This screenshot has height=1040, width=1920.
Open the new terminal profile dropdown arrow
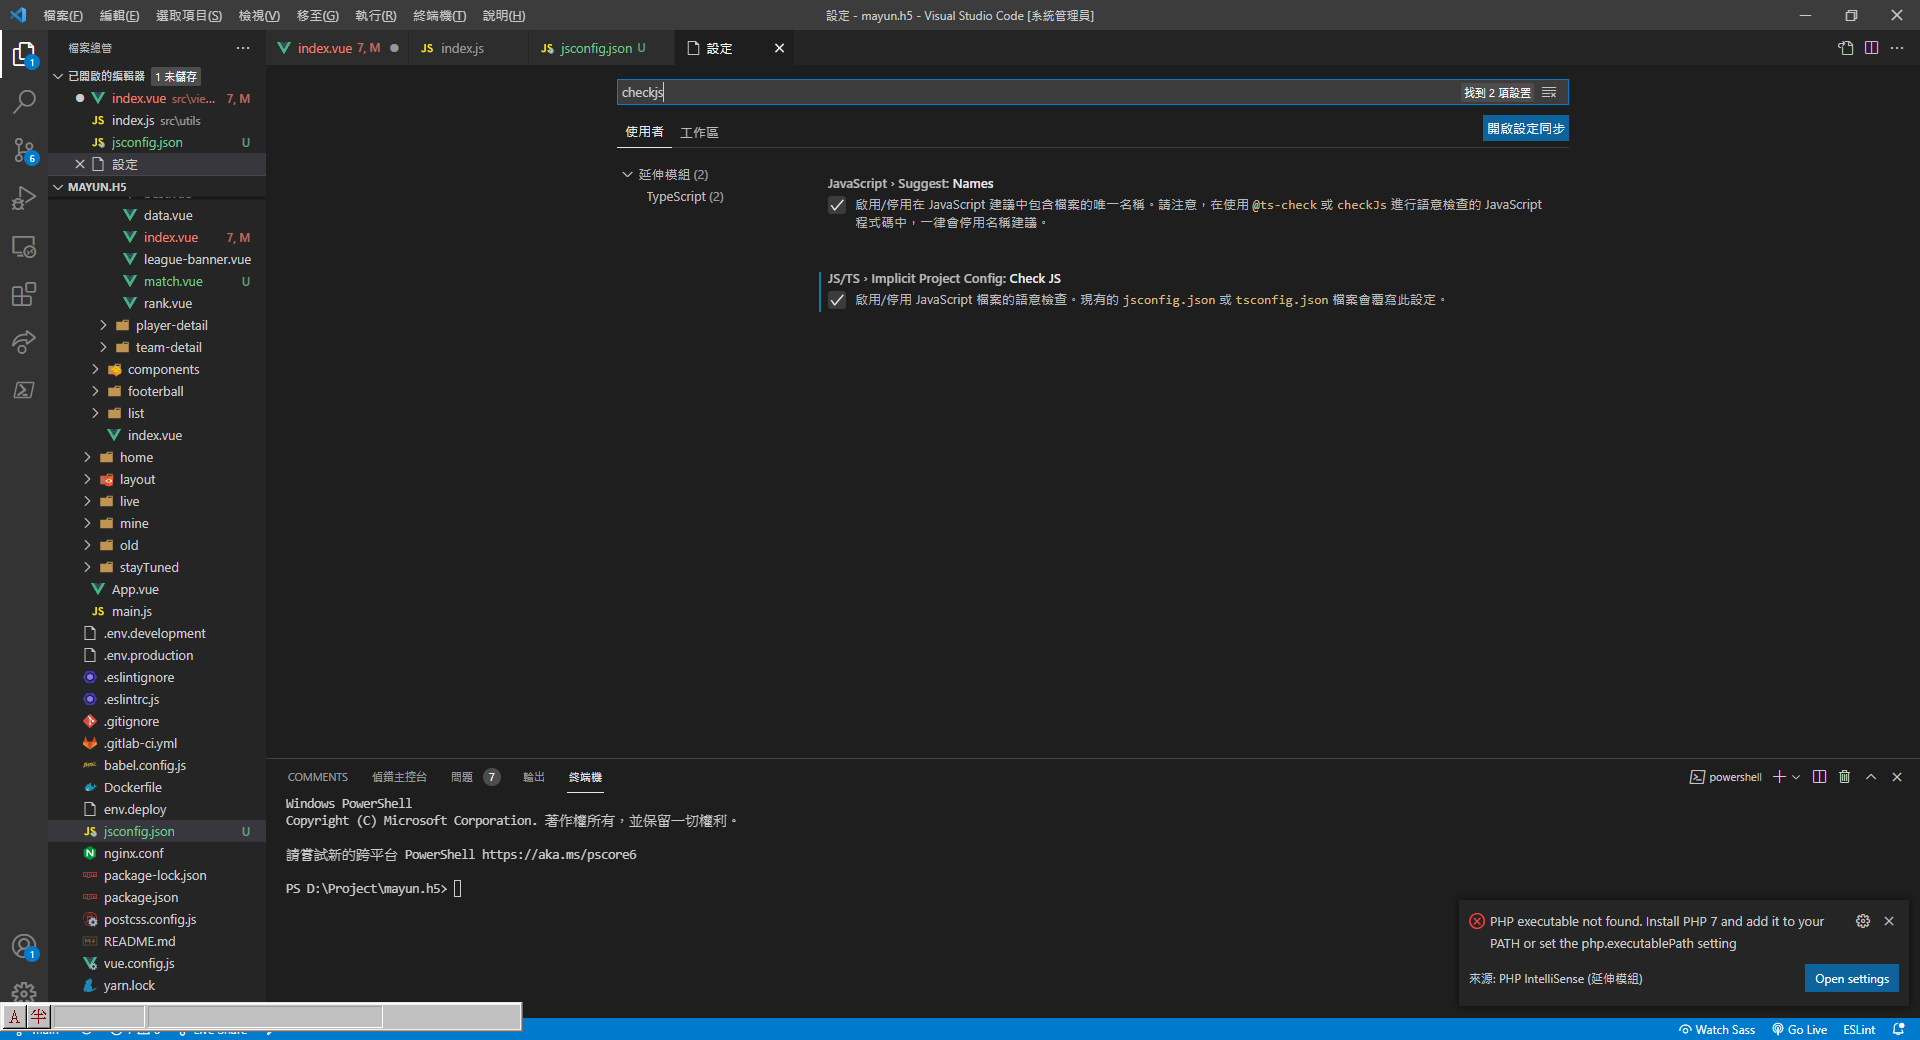tap(1796, 777)
